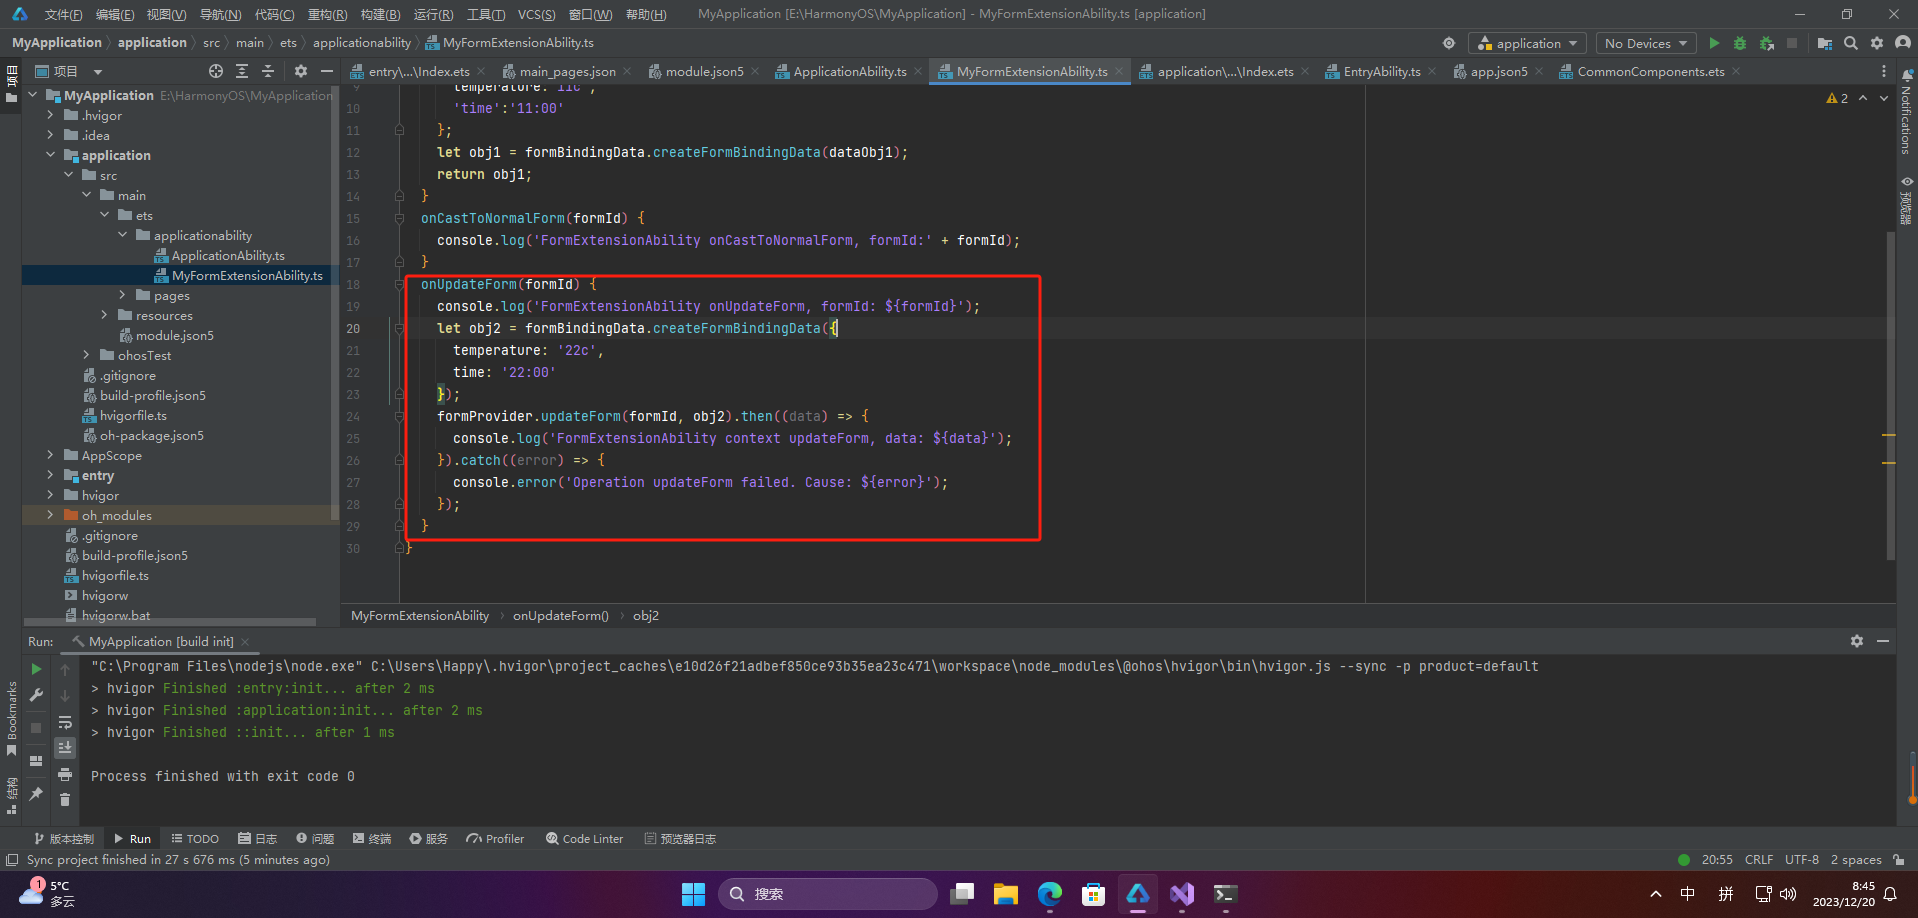Click the warnings indicator showing 2

[x=1837, y=98]
